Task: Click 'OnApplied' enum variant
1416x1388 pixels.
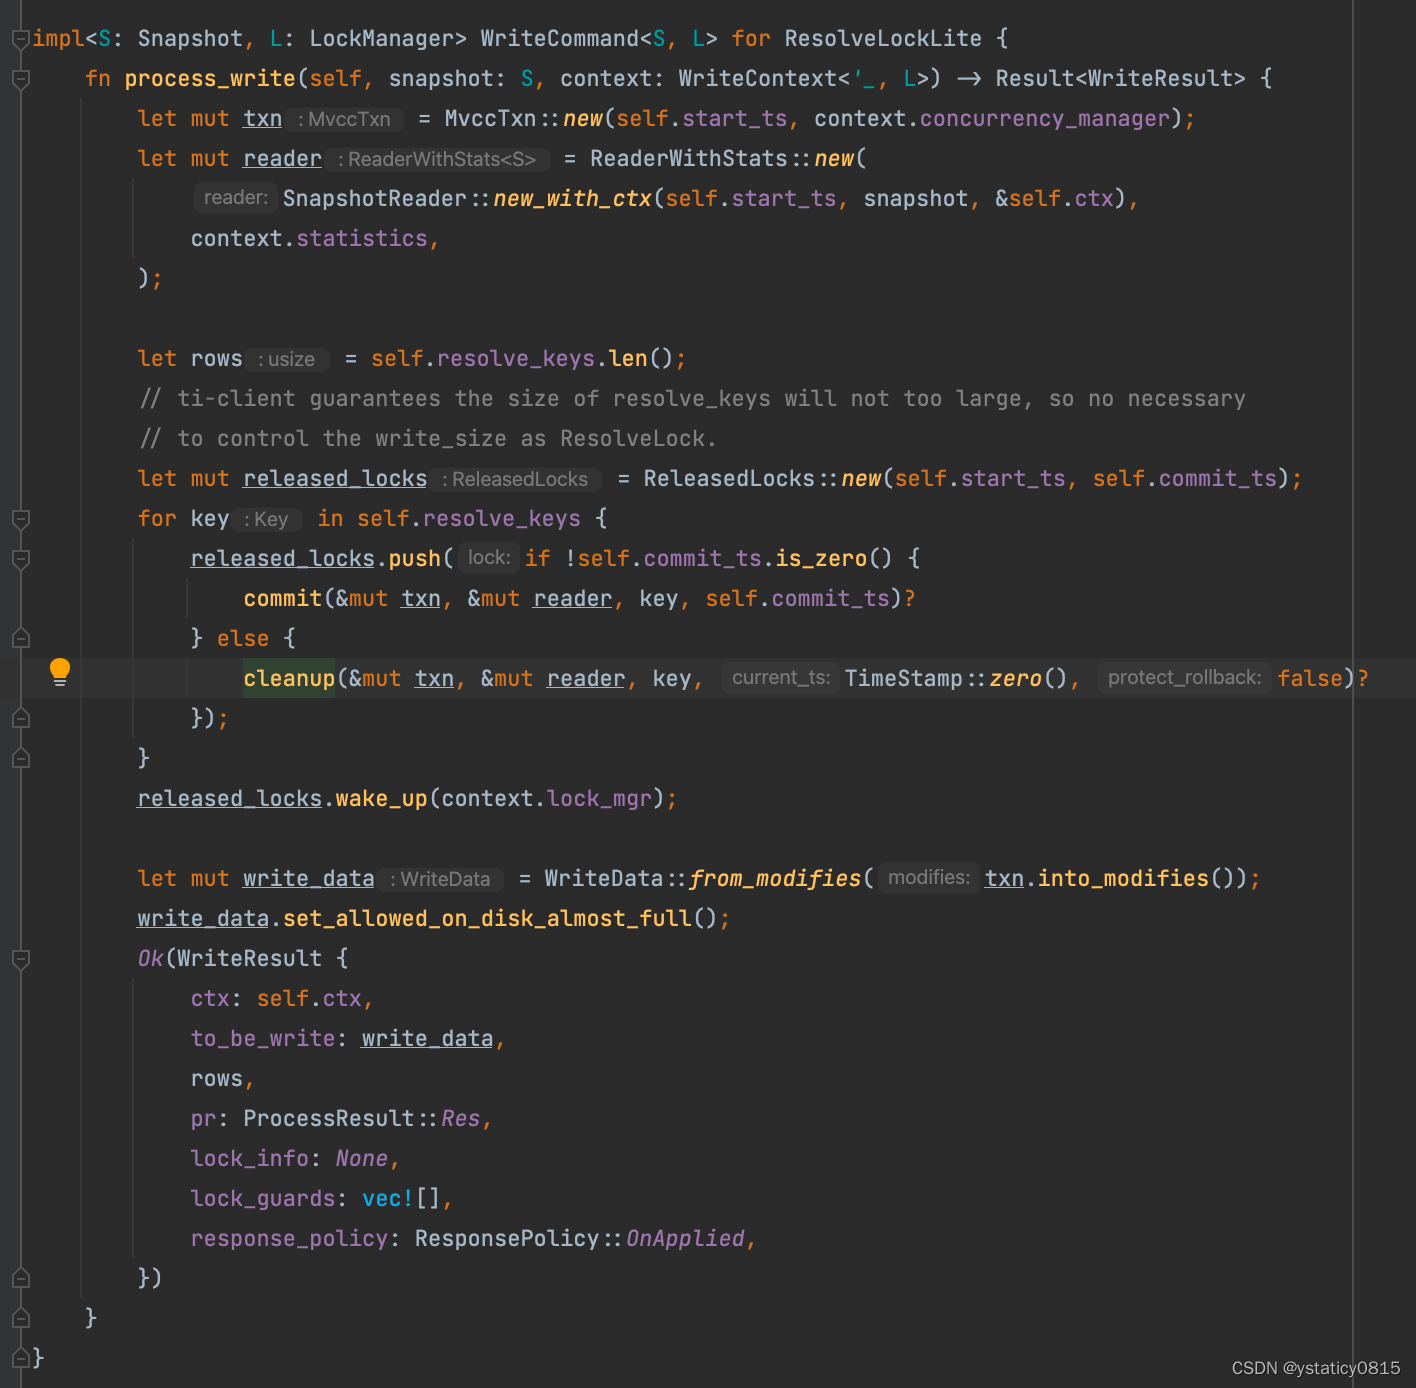Action: (686, 1239)
